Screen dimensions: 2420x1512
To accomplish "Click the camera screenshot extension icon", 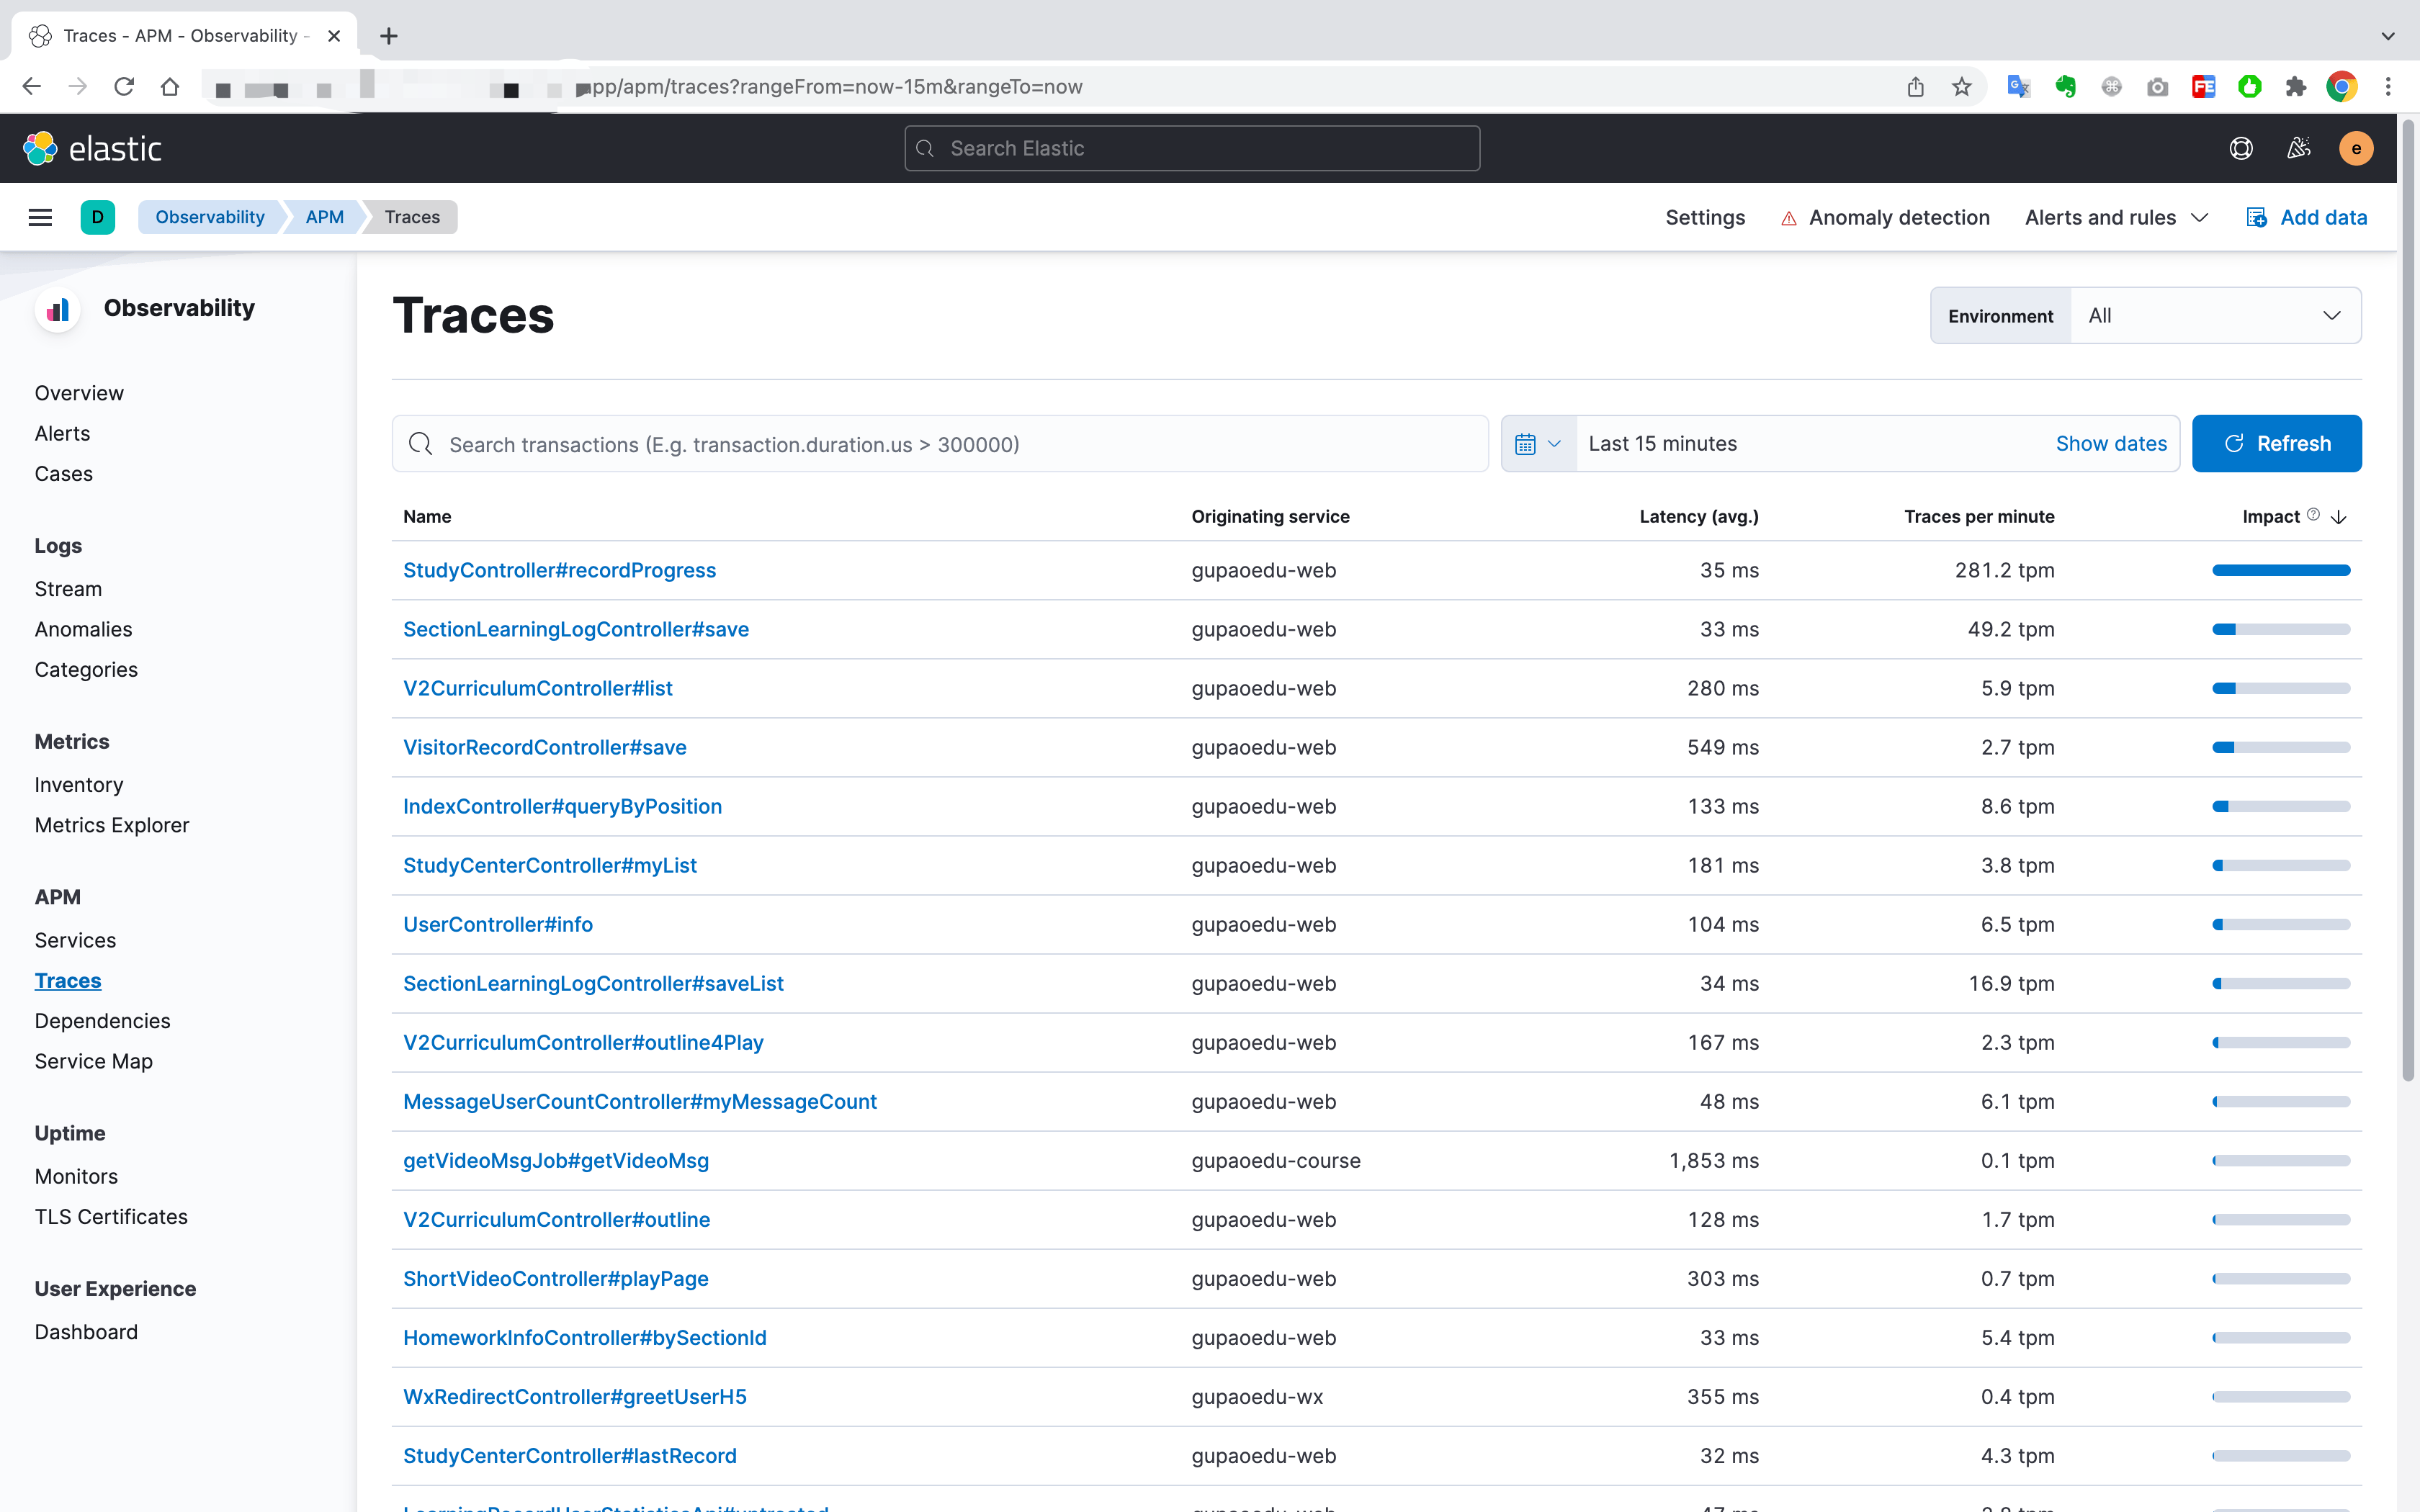I will coord(2157,87).
